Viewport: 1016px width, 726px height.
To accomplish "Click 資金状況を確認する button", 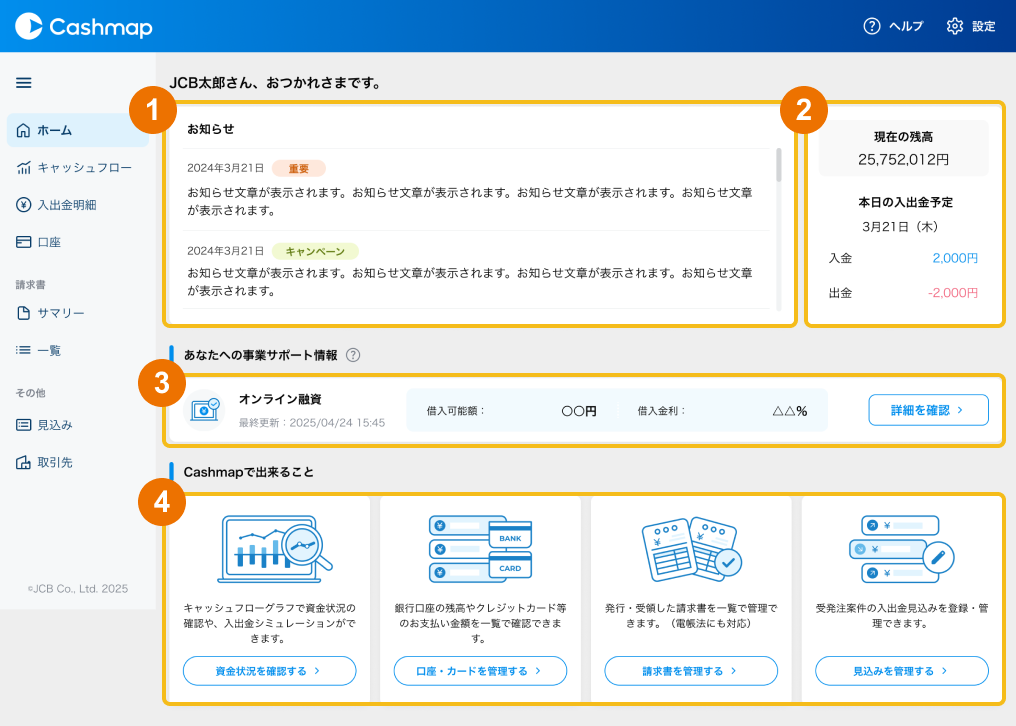I will (269, 671).
